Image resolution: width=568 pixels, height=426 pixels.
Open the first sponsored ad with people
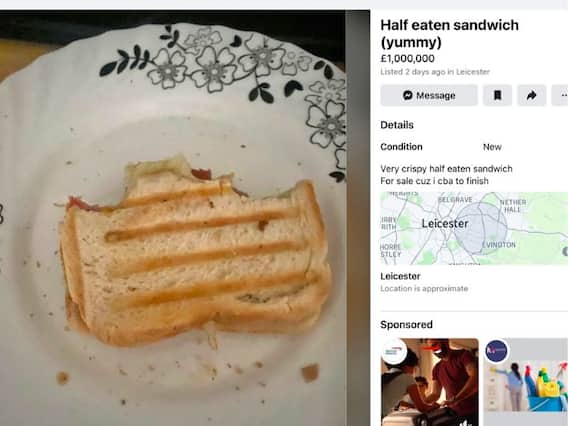[x=430, y=382]
